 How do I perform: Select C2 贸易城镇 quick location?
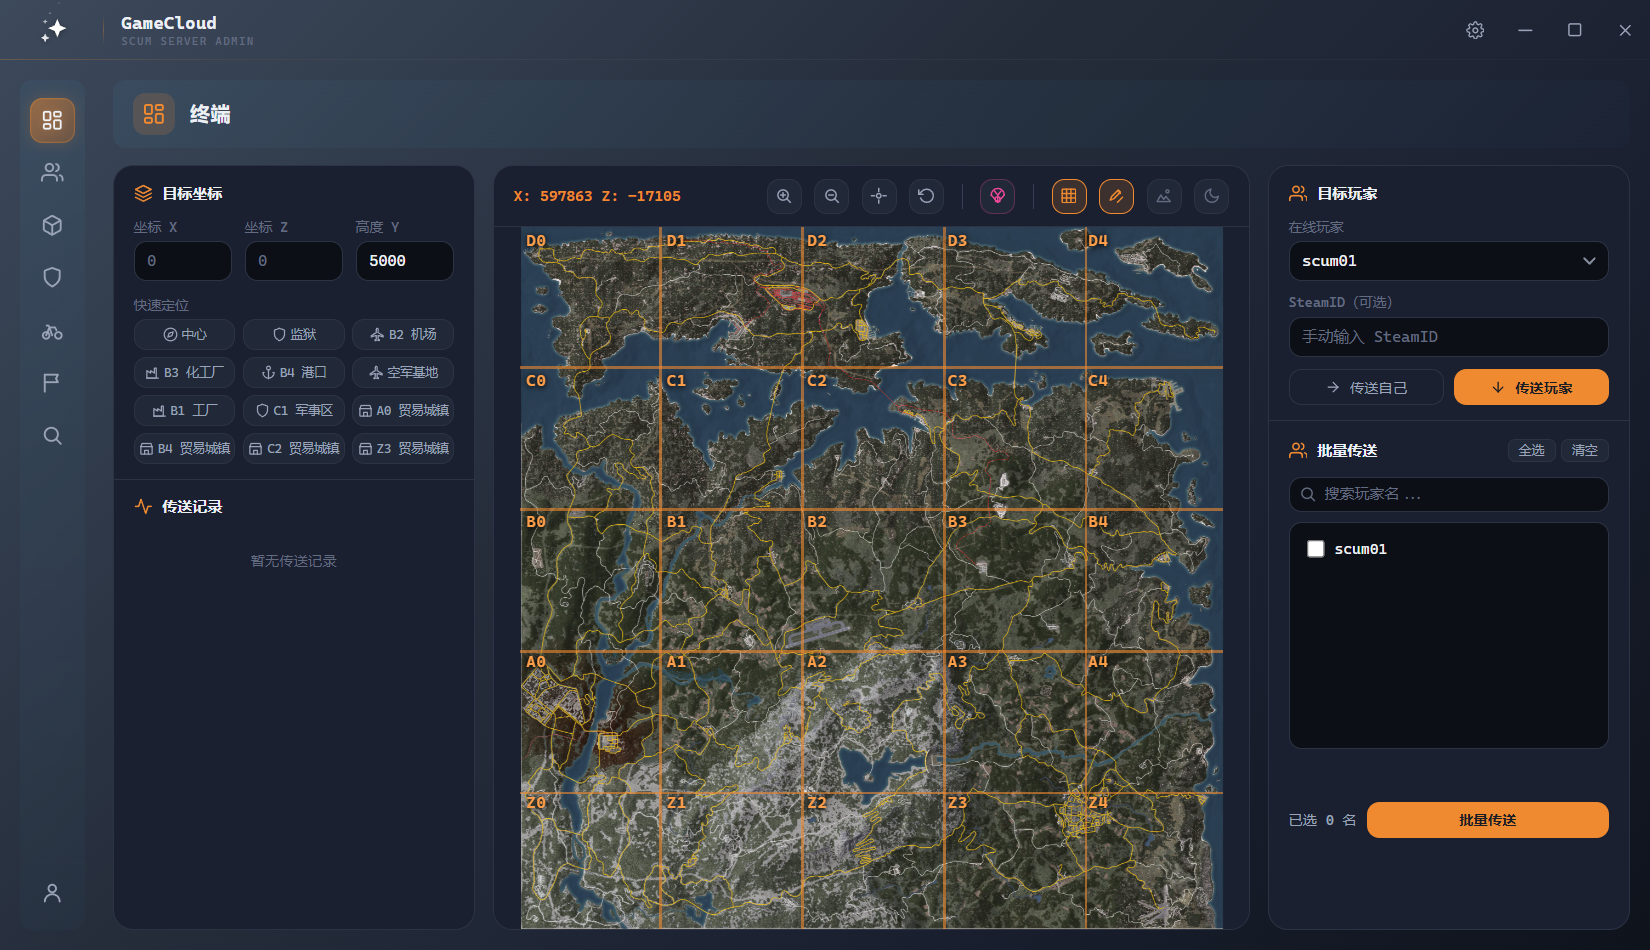(294, 448)
